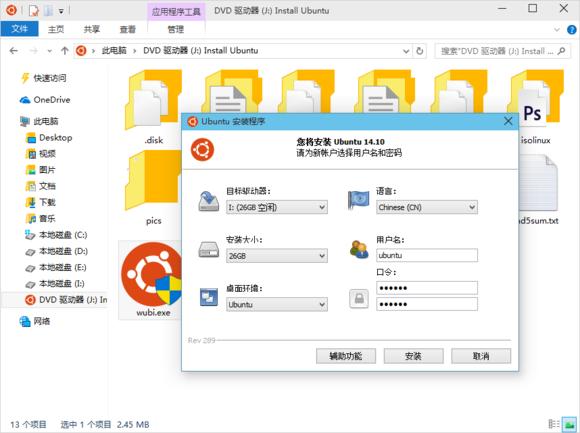This screenshot has height=433, width=580.
Task: Go back with the left arrow
Action: (14, 51)
